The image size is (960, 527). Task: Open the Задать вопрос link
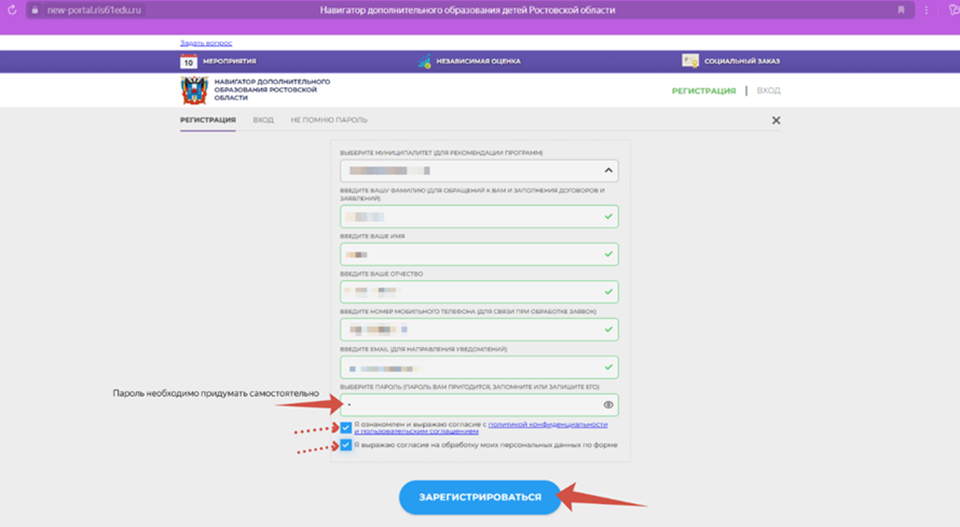tap(206, 43)
